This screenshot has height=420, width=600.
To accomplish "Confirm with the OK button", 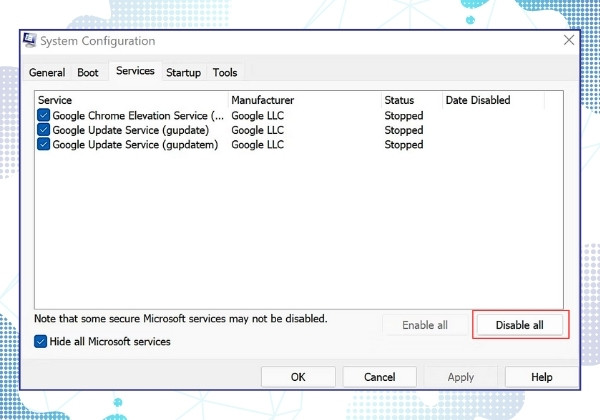I will click(x=298, y=377).
